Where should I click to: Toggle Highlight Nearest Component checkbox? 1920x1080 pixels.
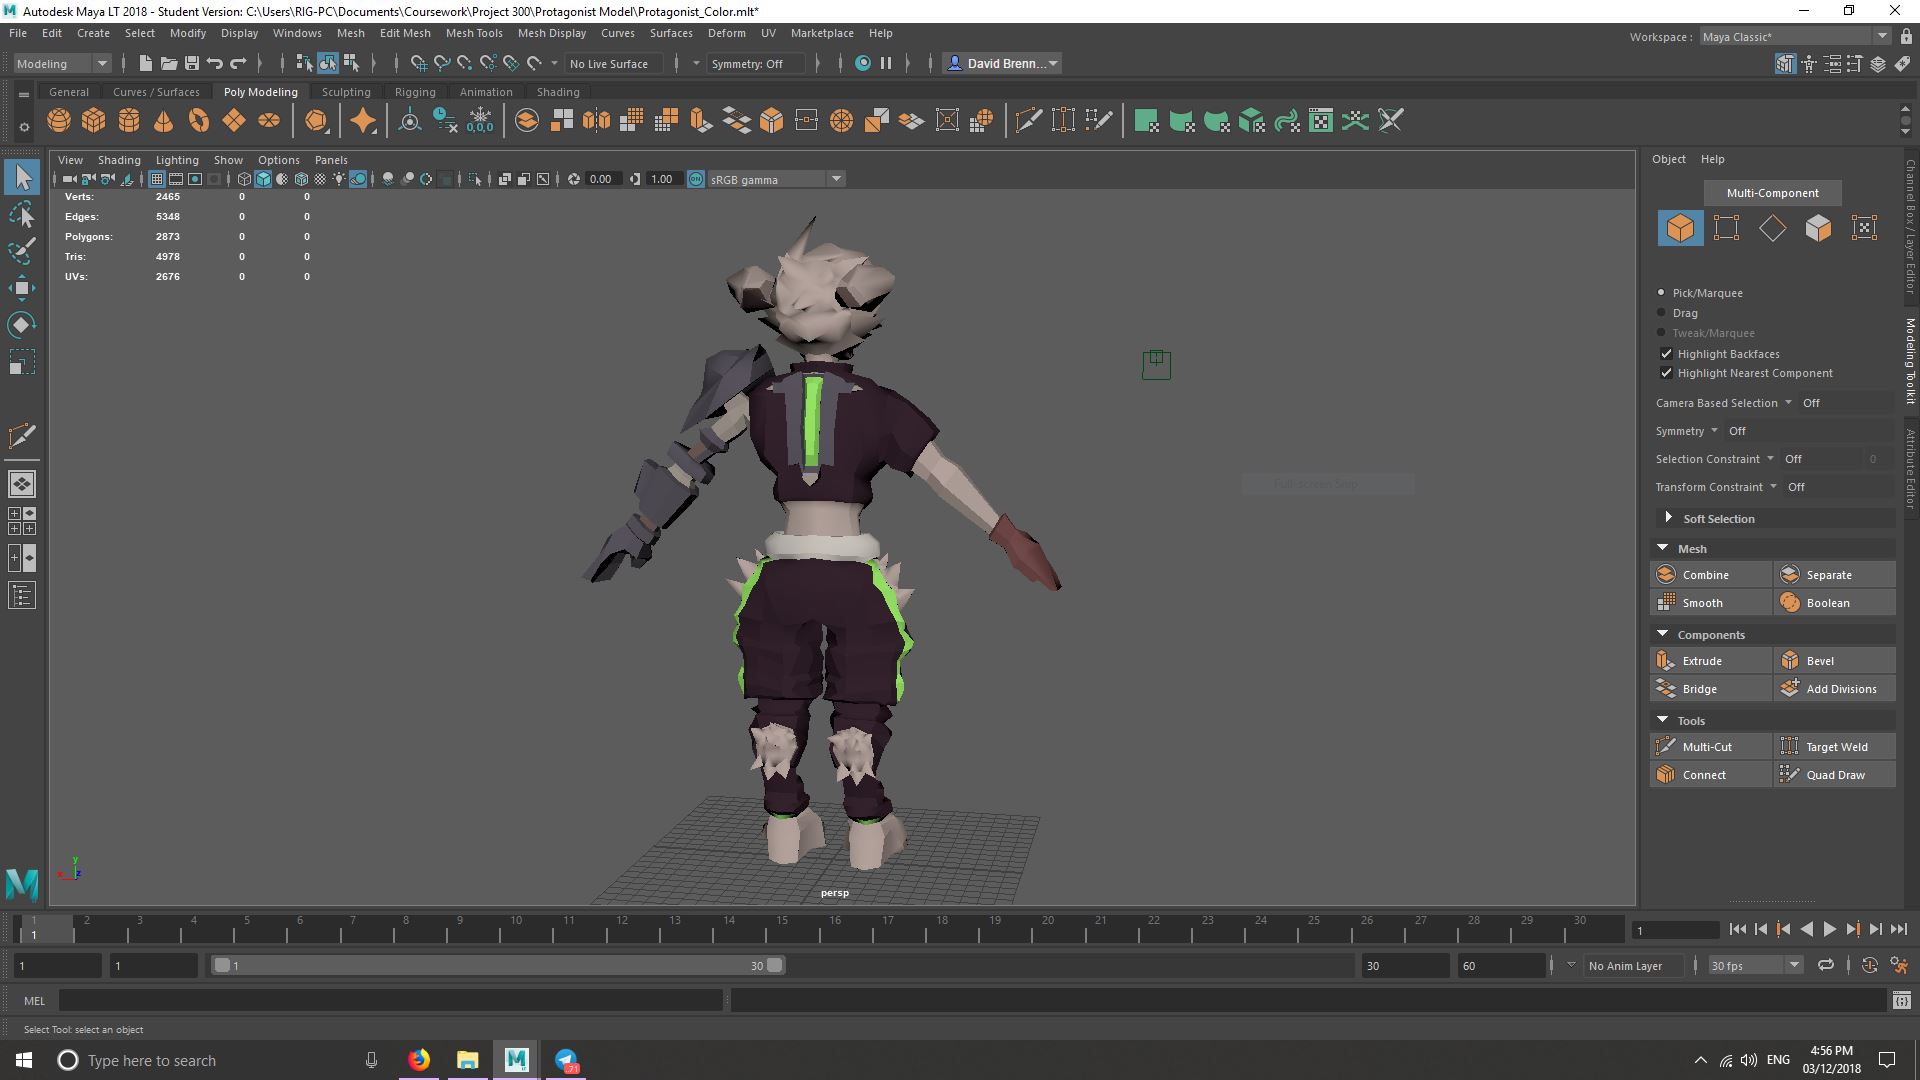1666,373
